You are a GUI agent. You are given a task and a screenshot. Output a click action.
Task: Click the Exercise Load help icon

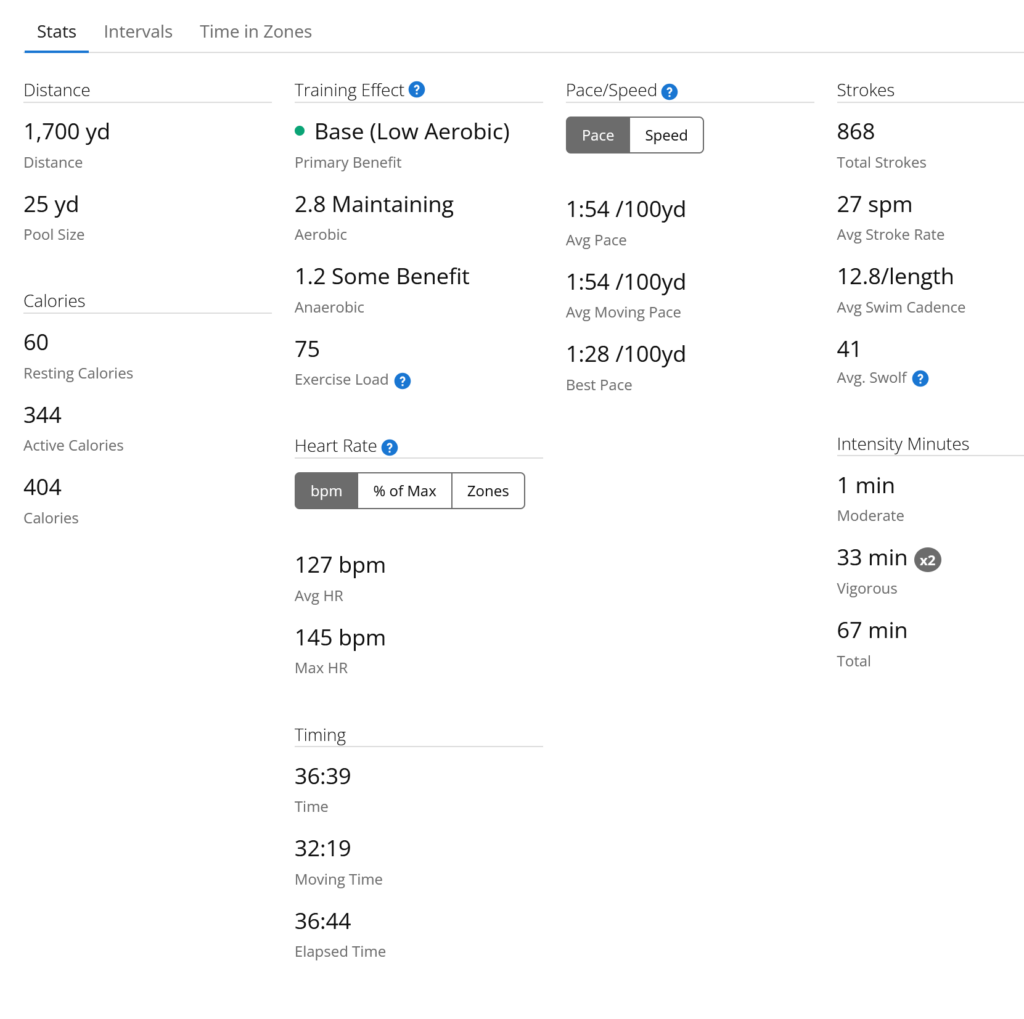(402, 381)
